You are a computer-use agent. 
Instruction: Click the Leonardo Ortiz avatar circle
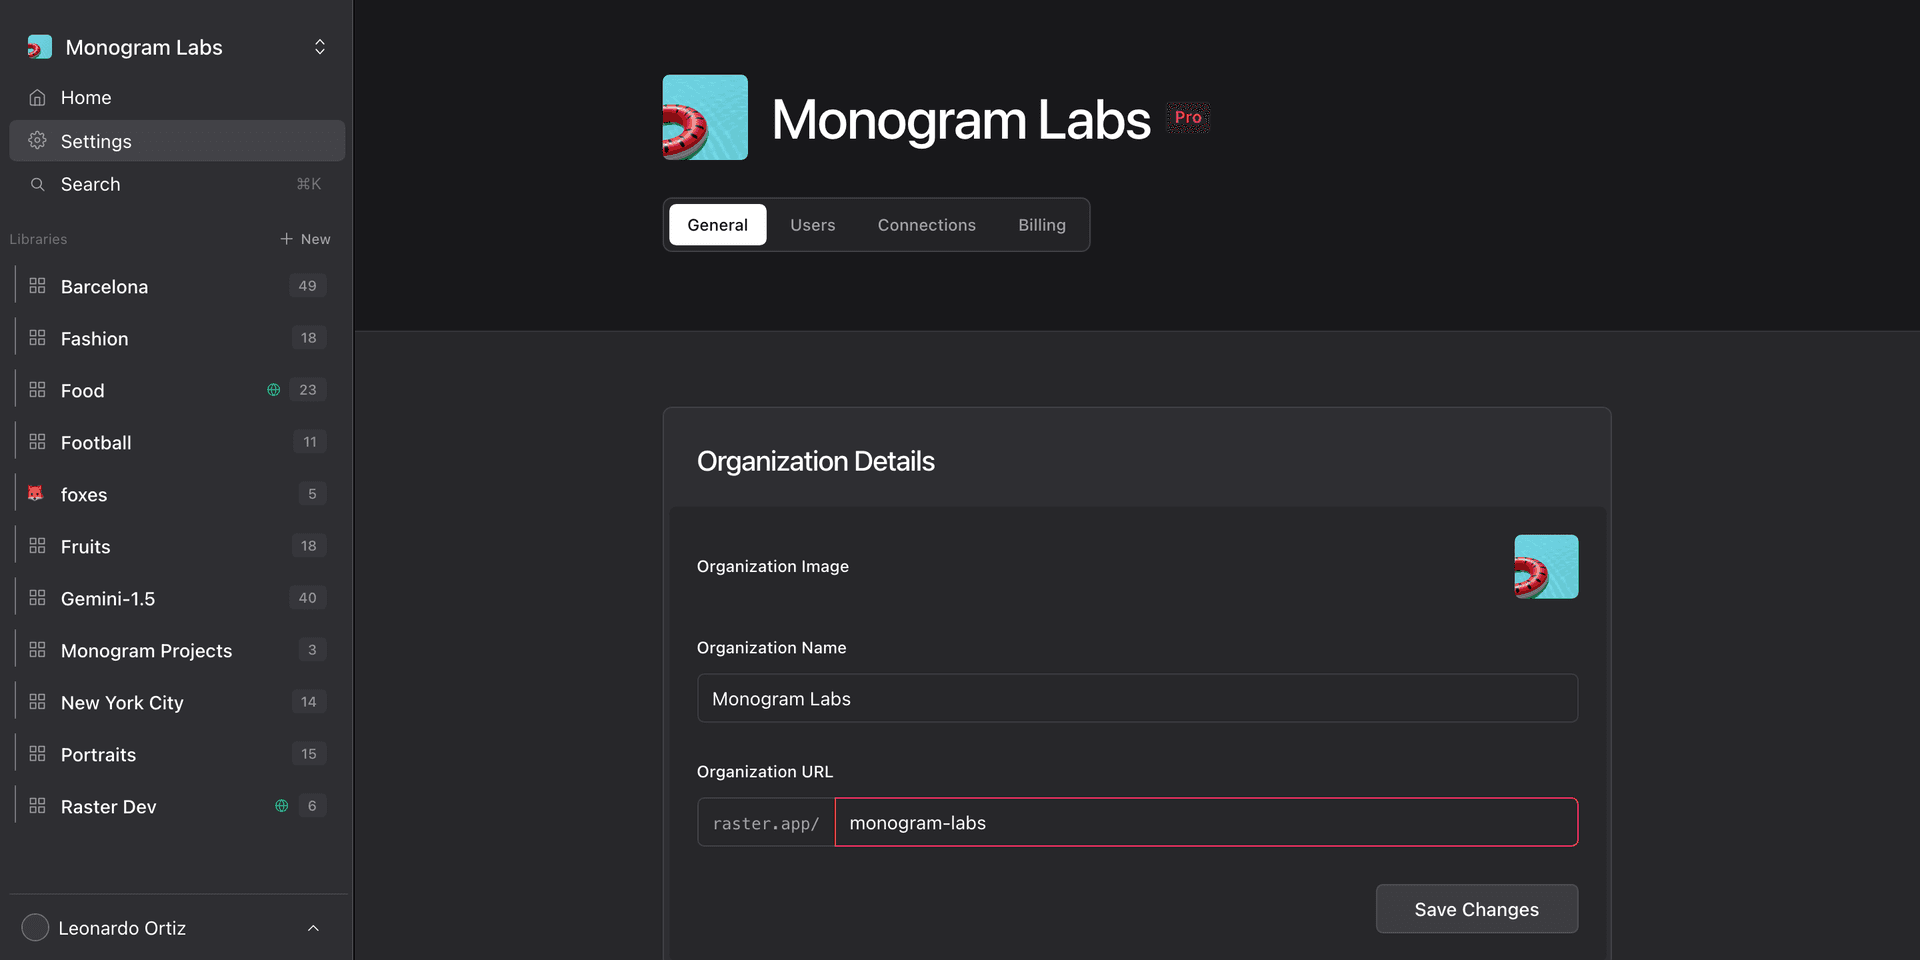[35, 928]
